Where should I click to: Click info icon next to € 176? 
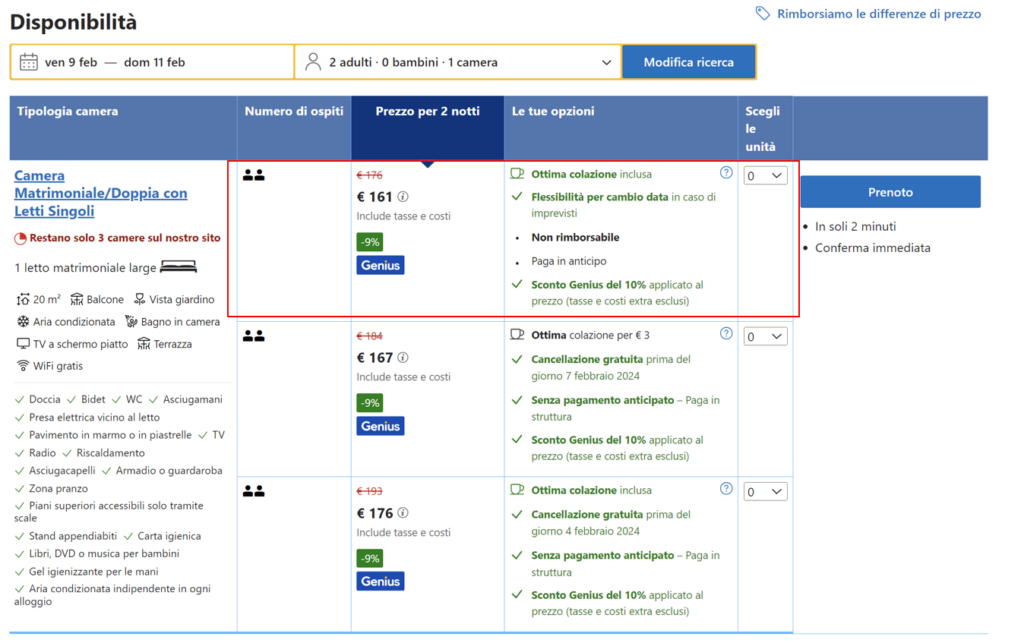[403, 514]
